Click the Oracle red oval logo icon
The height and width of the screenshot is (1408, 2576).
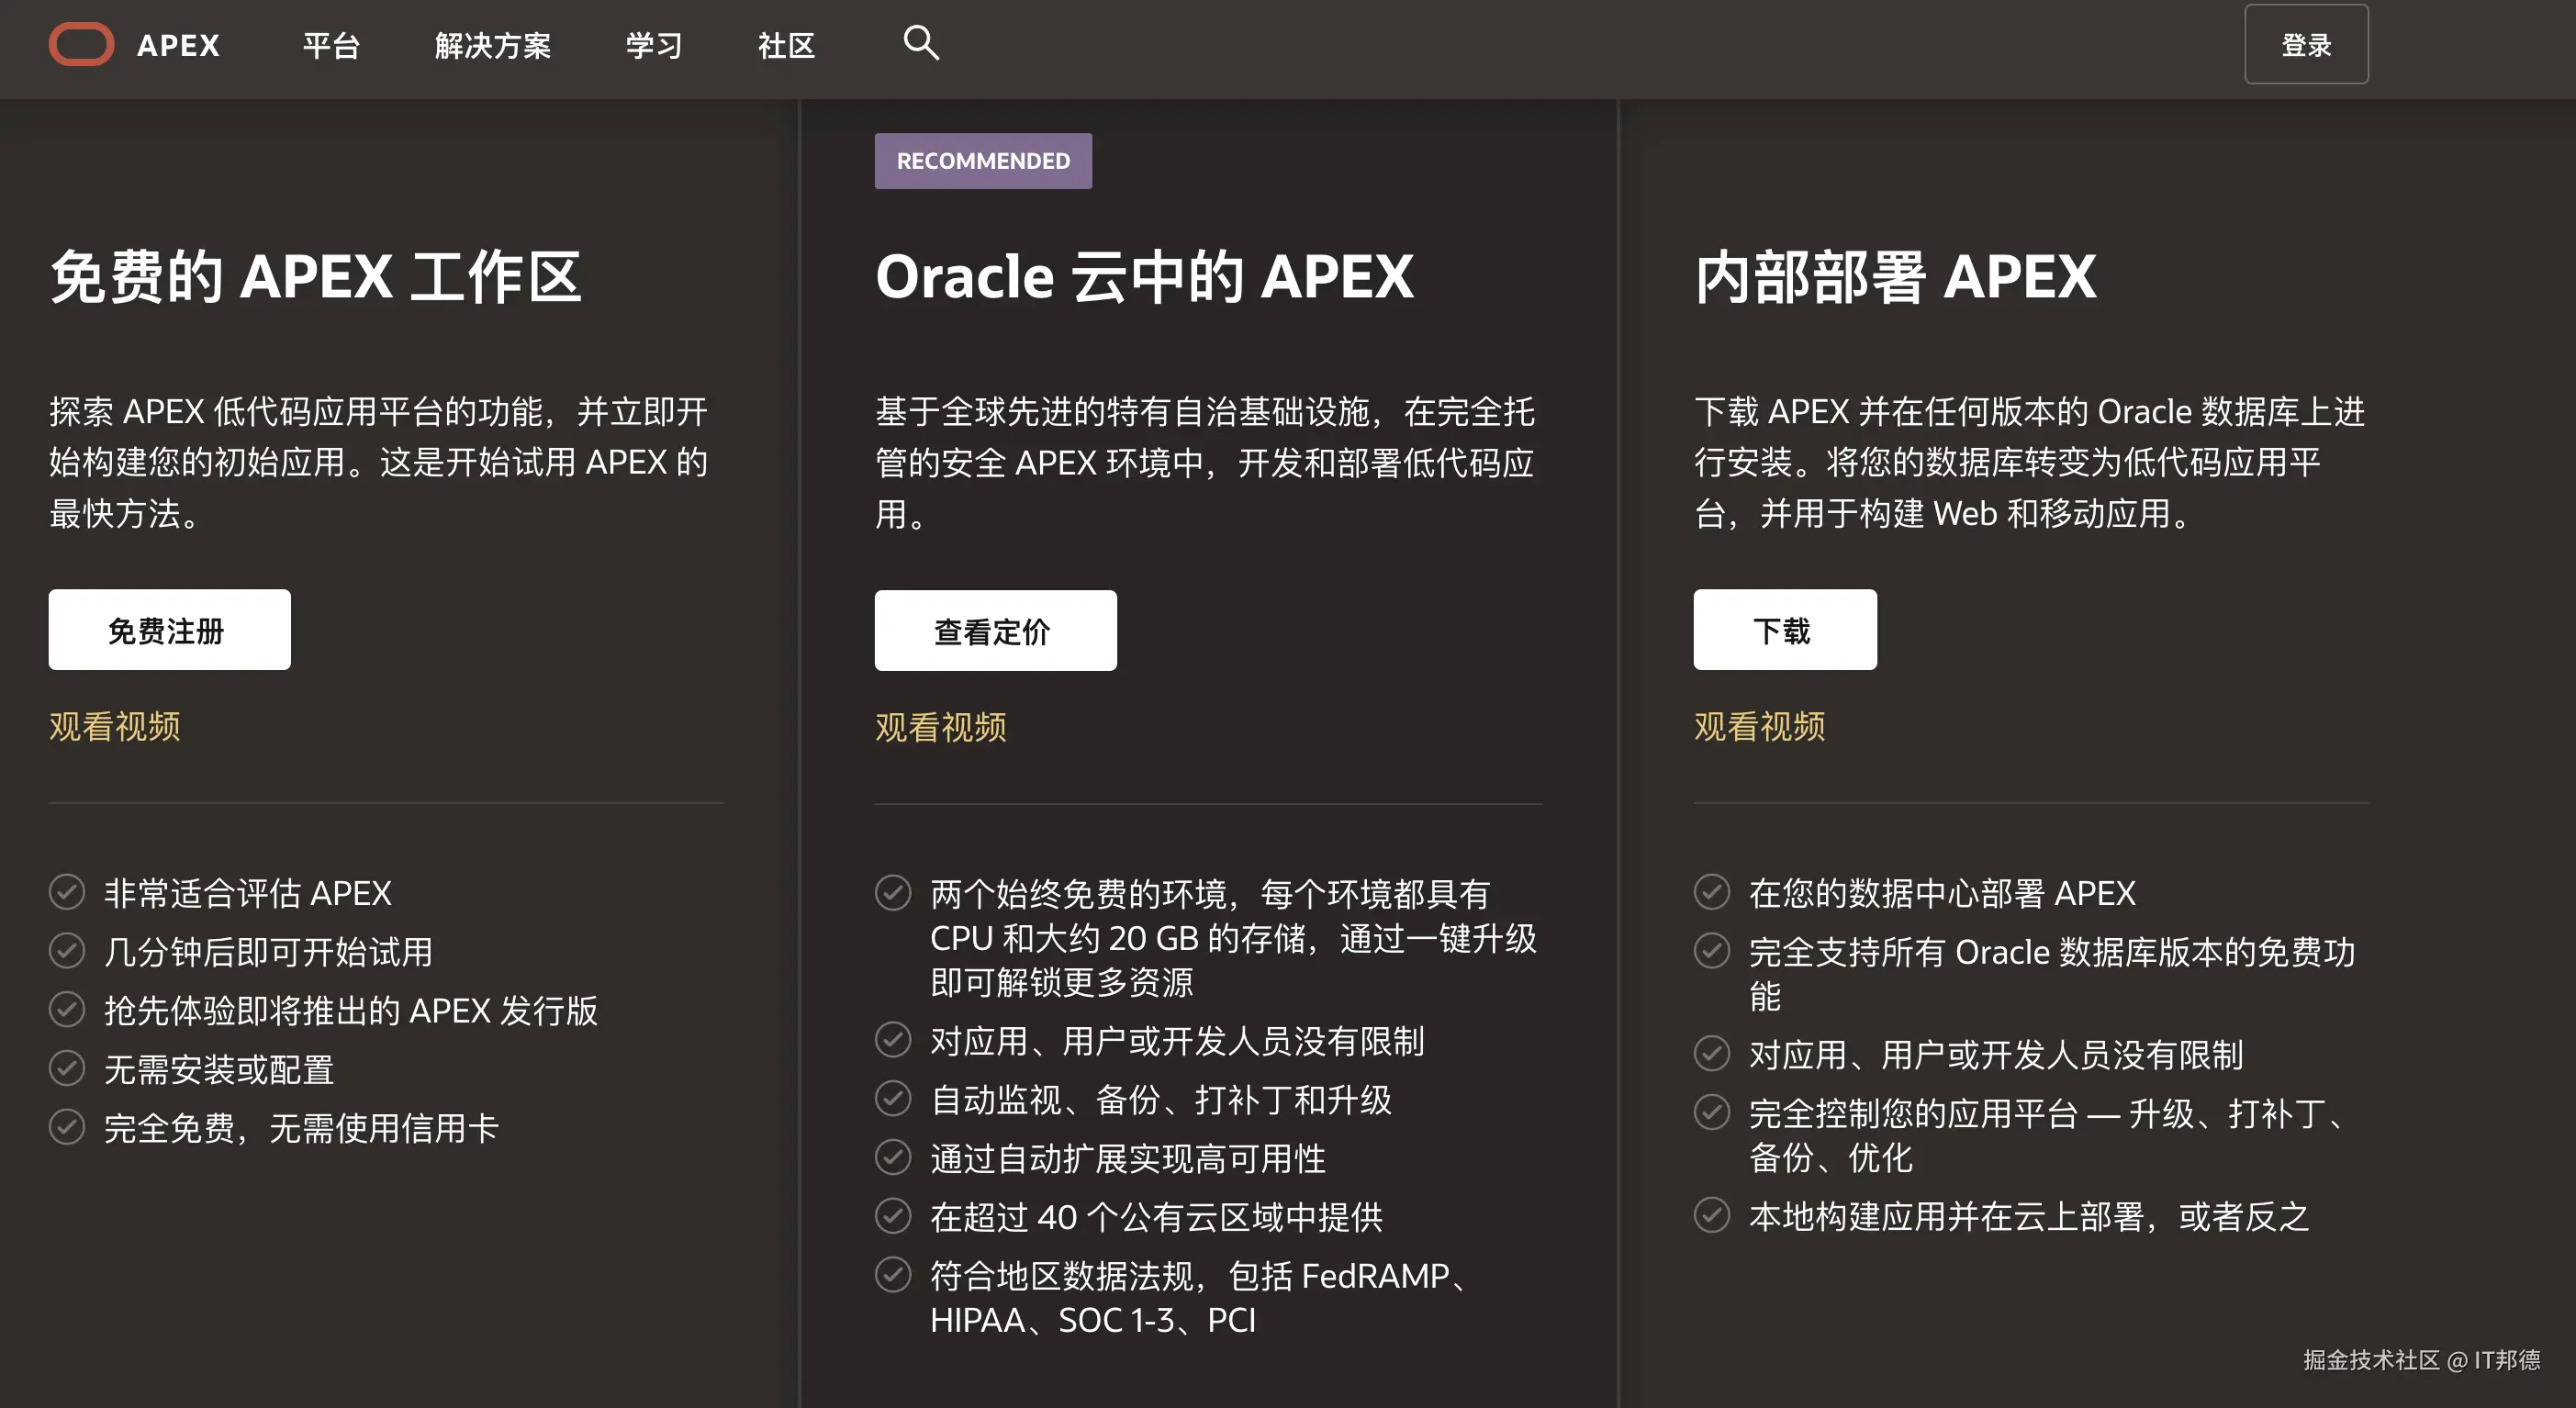pyautogui.click(x=81, y=45)
